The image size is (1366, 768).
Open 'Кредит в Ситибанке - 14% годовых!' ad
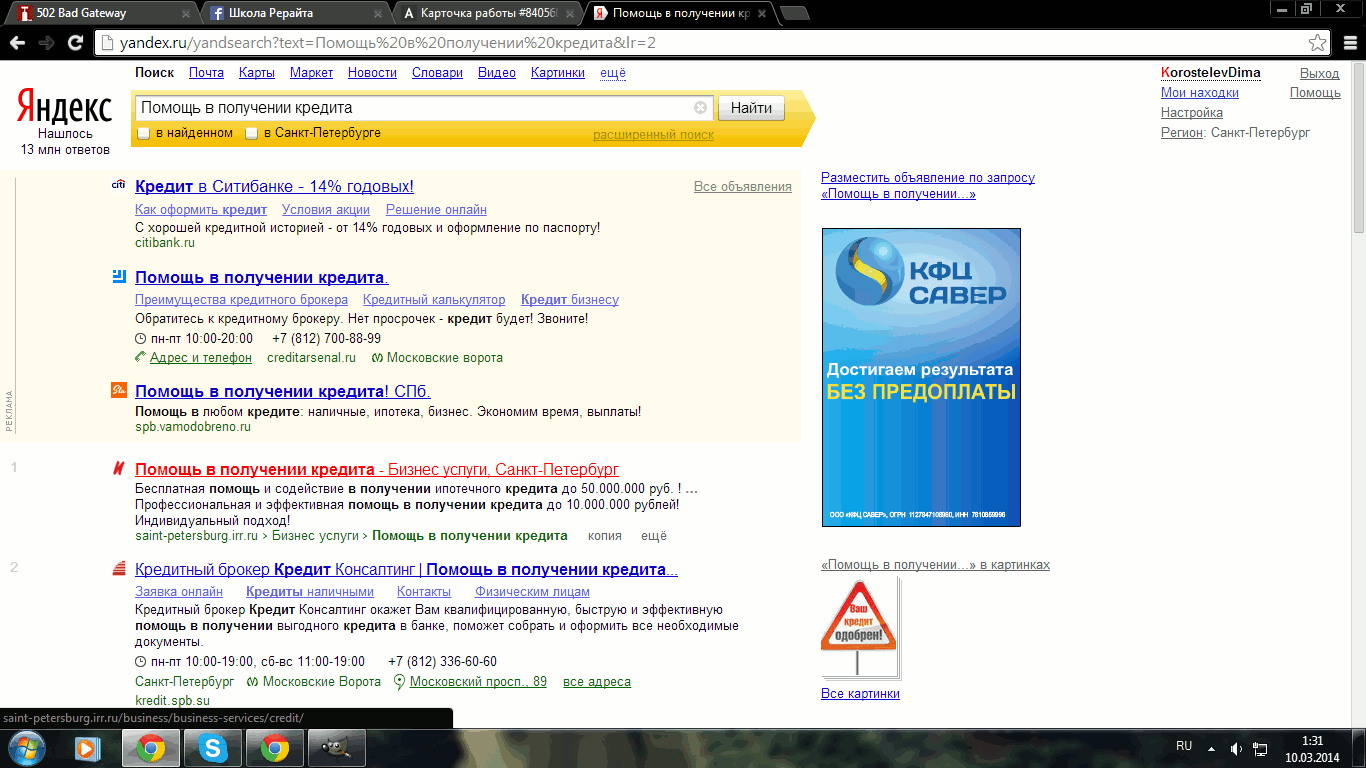click(x=274, y=186)
